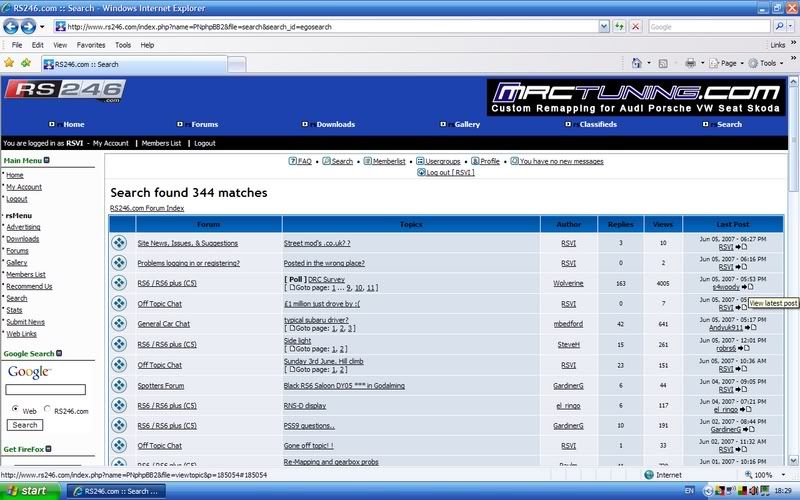Click Gallery in the blue navigation bar

[x=467, y=124]
